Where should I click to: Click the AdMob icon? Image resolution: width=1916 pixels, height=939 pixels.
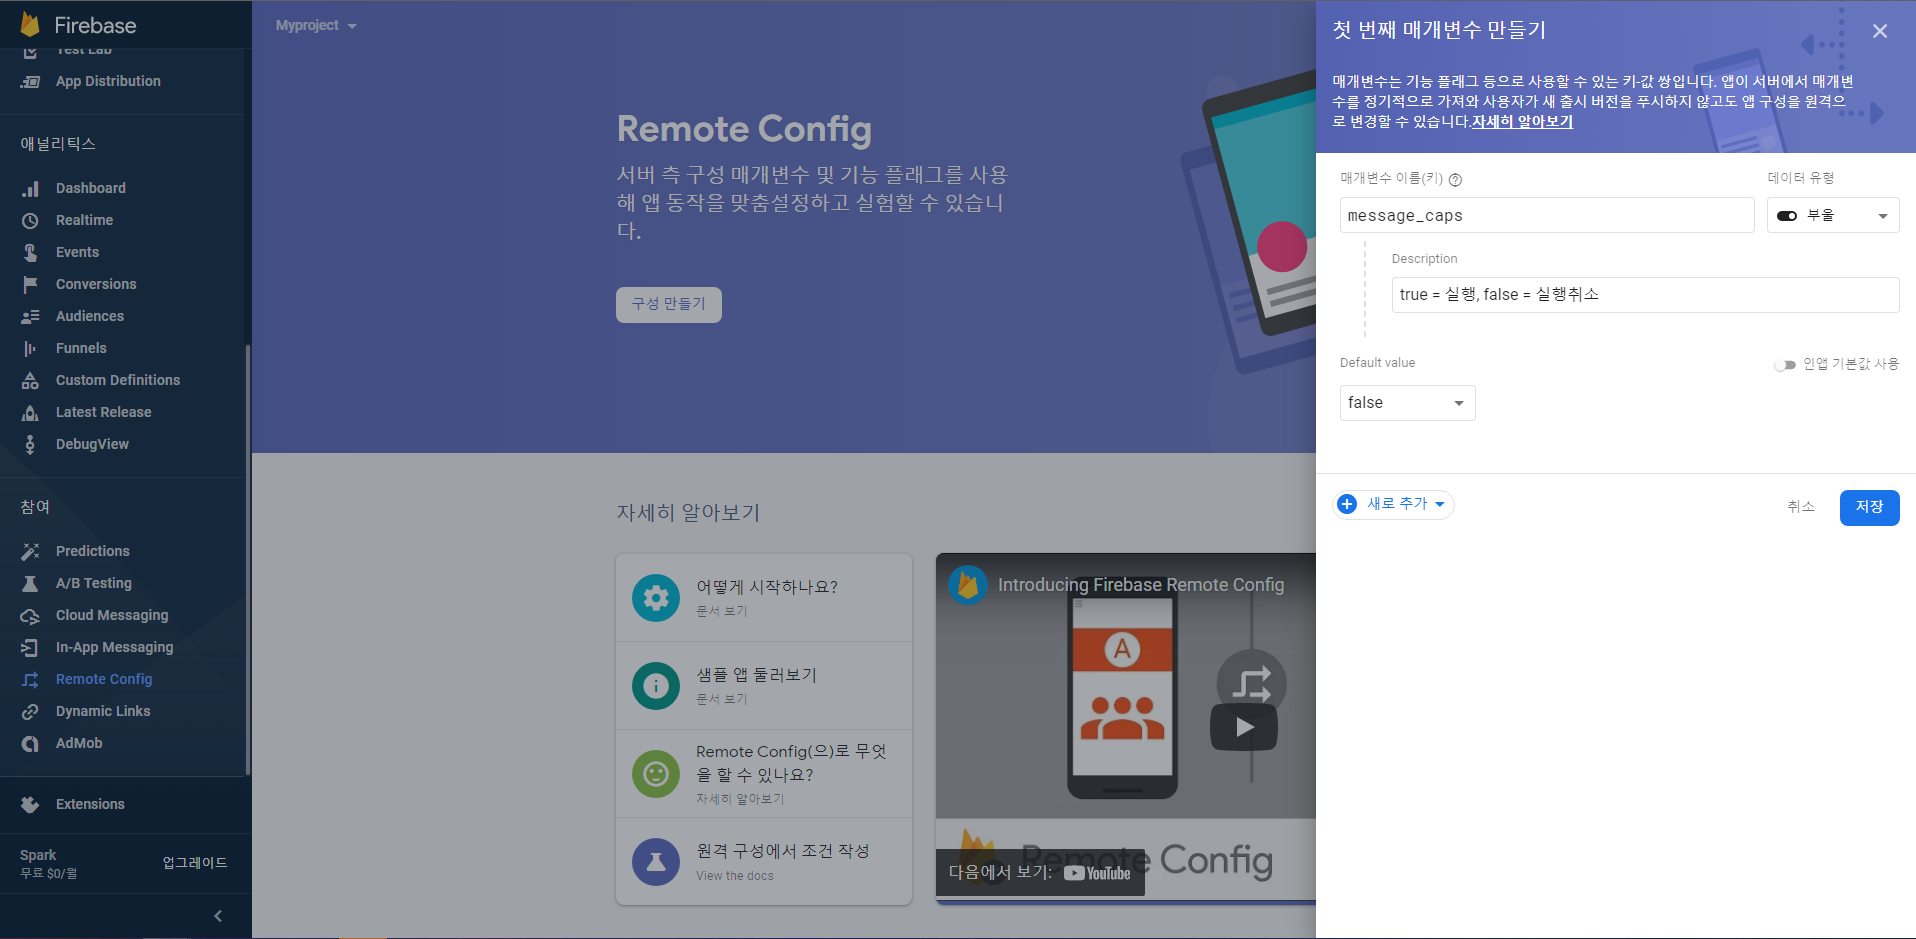[31, 743]
